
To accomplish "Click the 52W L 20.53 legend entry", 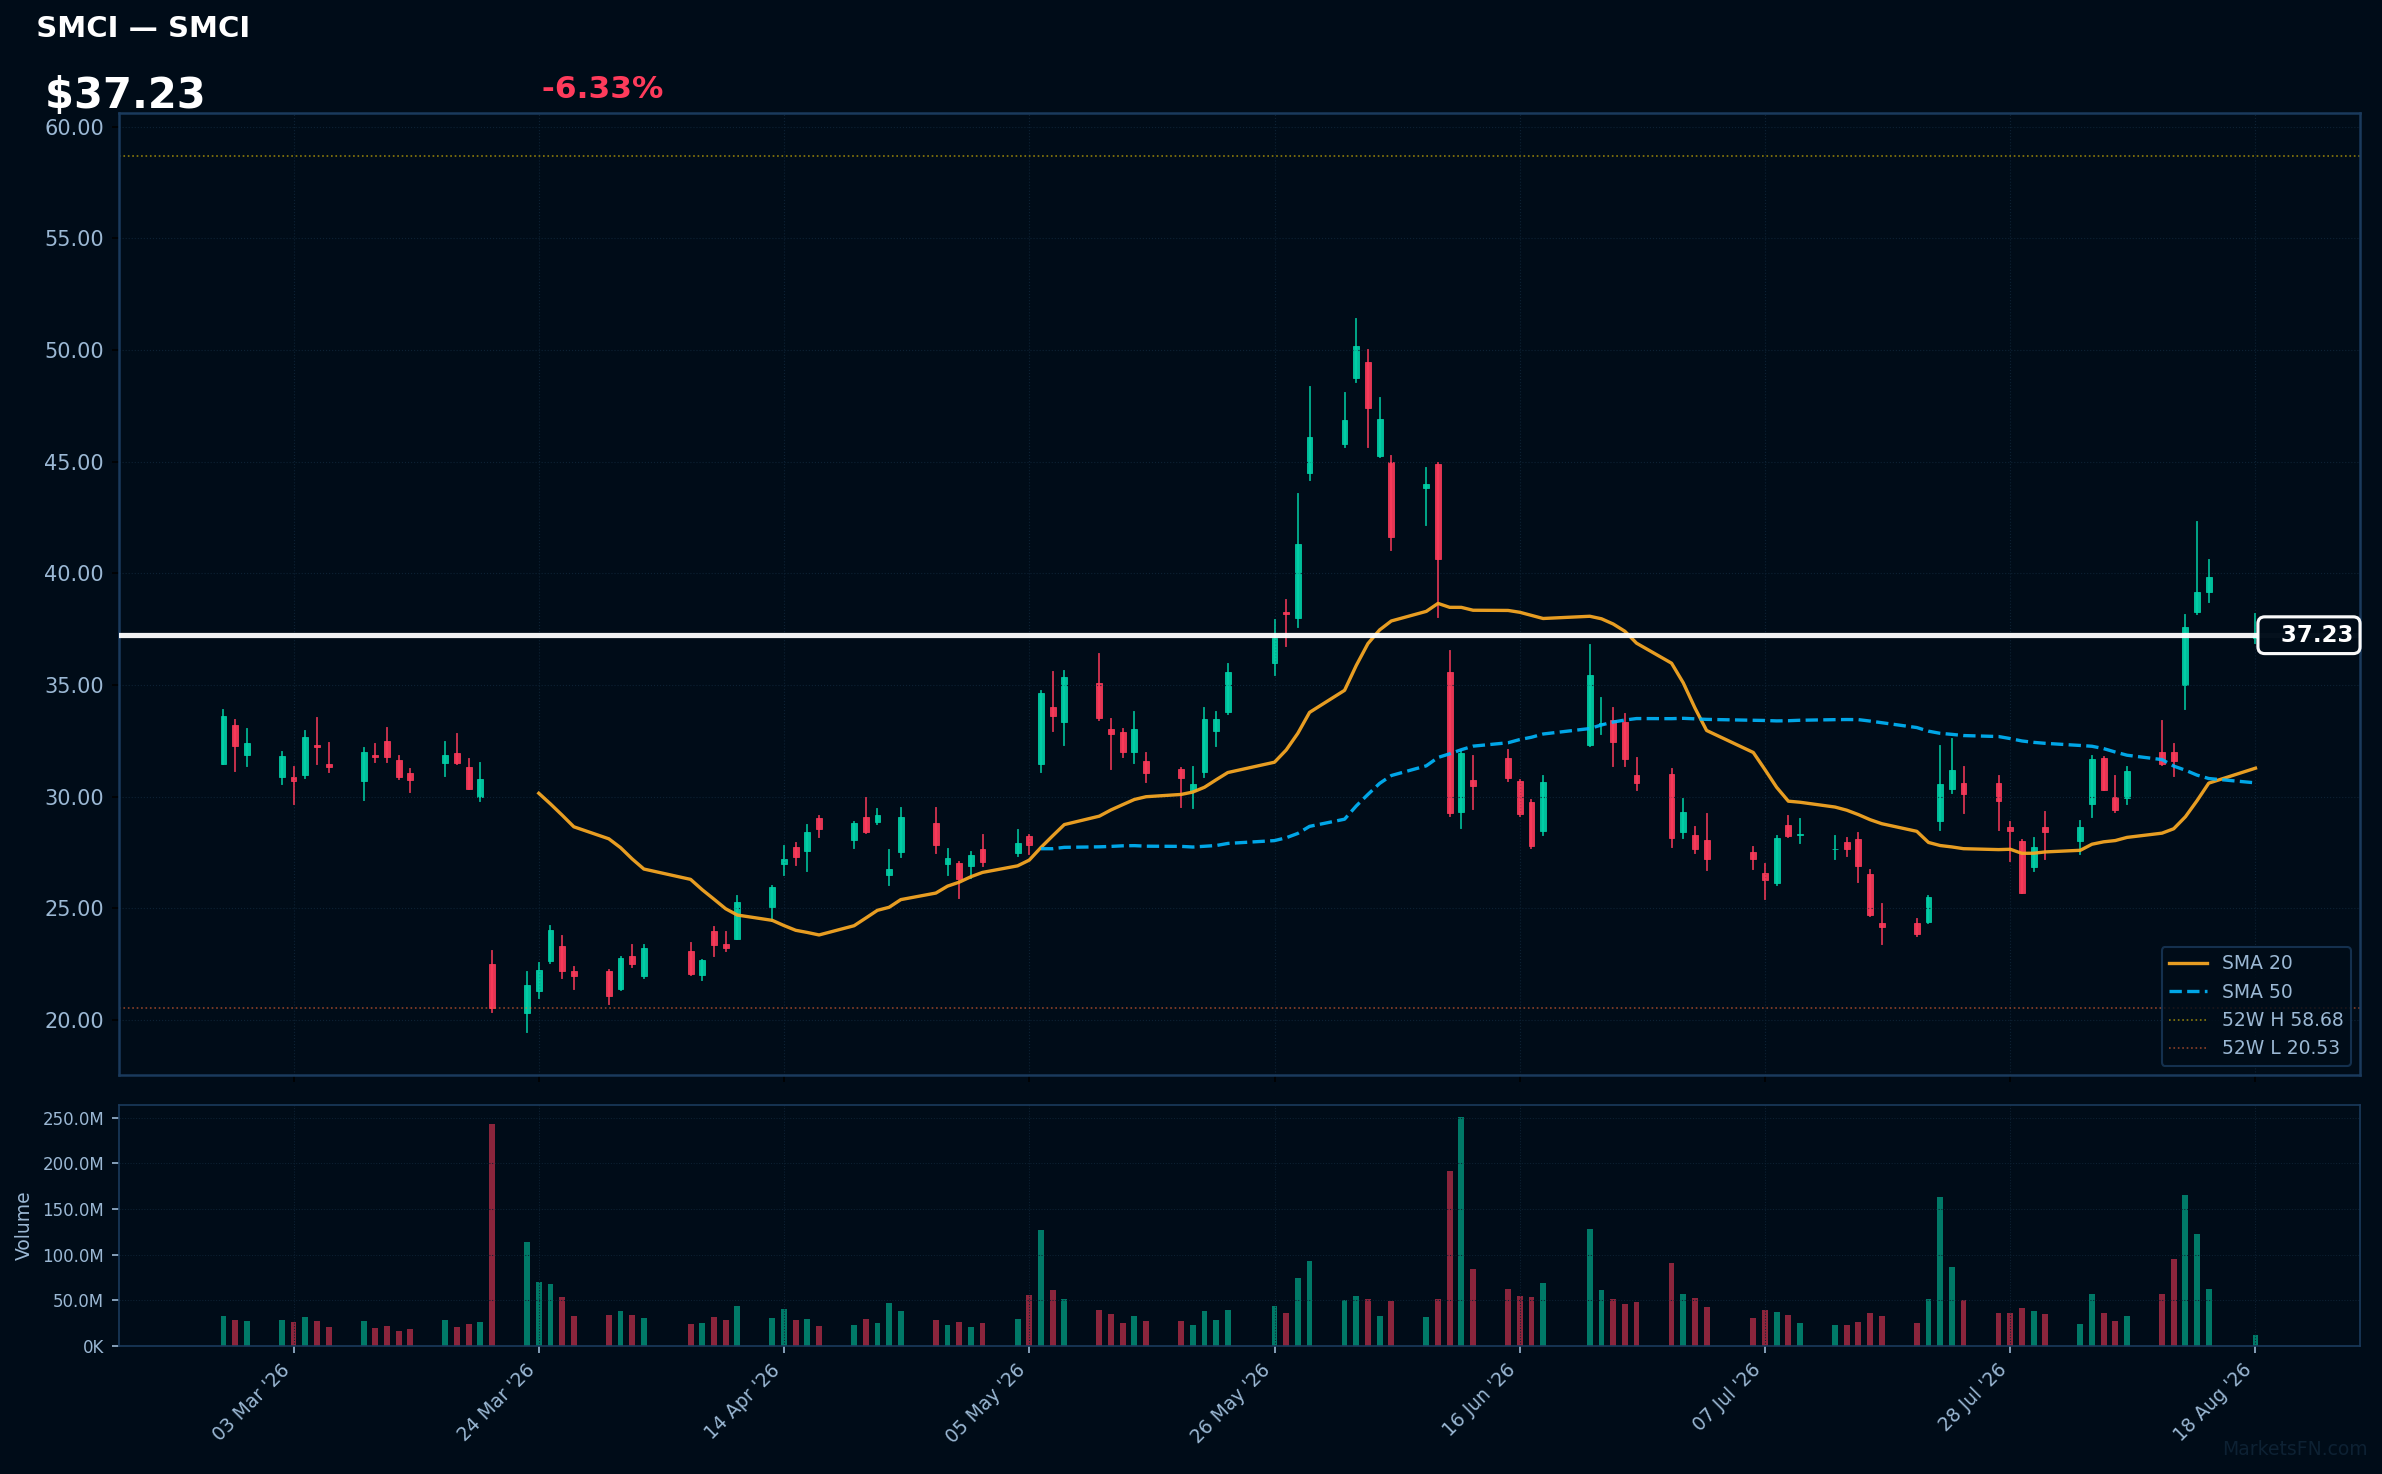I will pyautogui.click(x=2254, y=1048).
